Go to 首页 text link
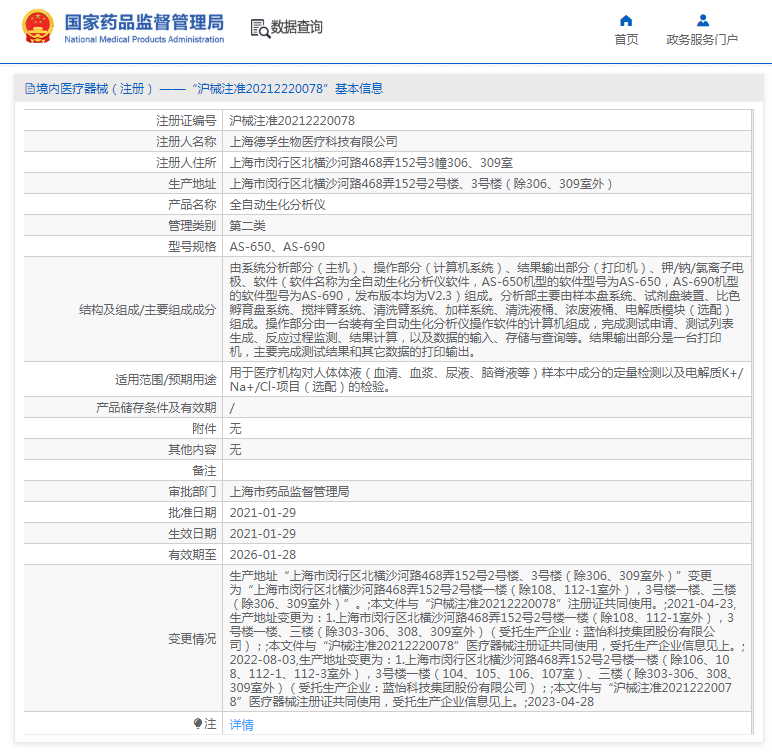 pyautogui.click(x=626, y=39)
